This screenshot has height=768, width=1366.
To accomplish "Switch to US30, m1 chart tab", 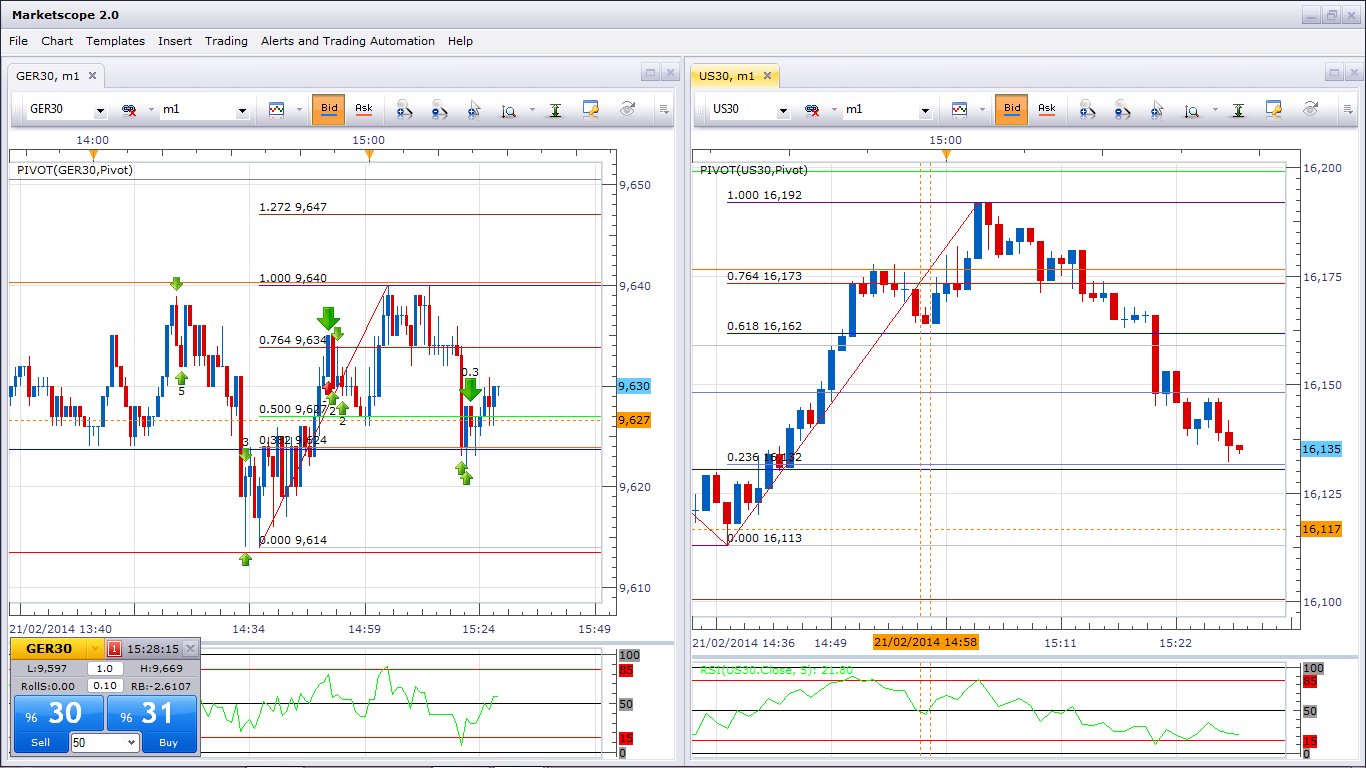I will click(x=727, y=76).
